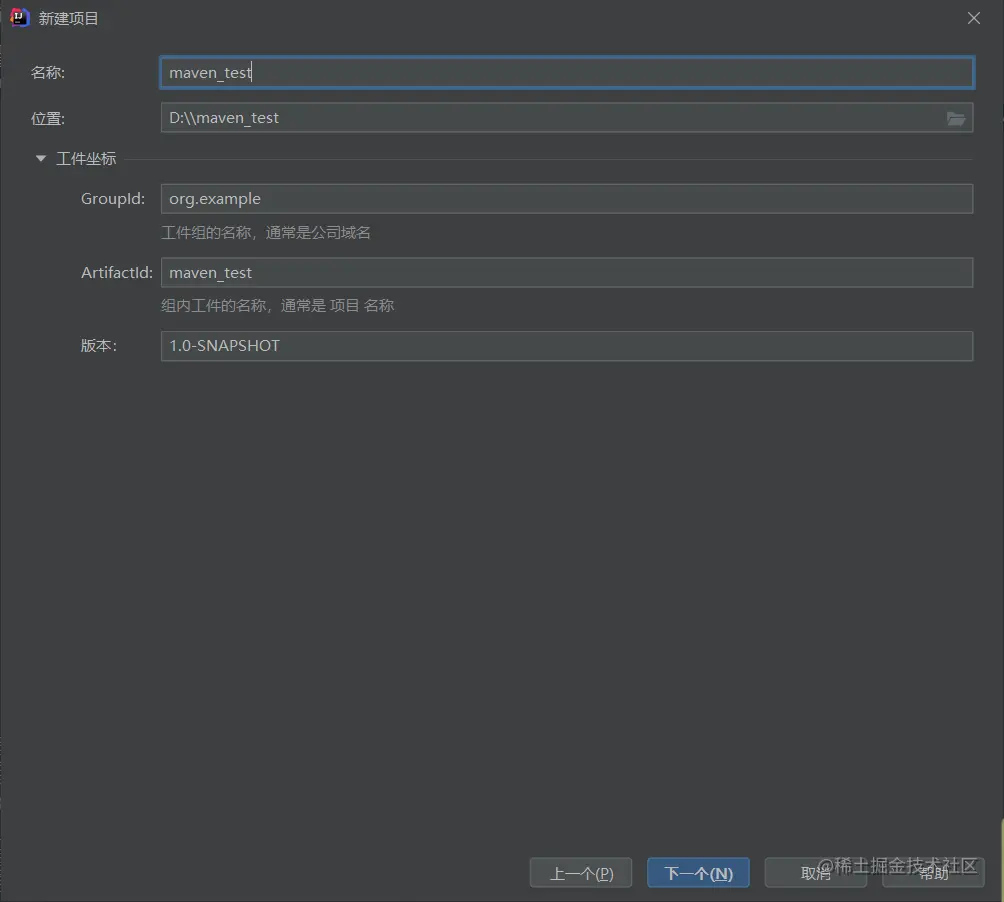Click the ArtifactId: label
The height and width of the screenshot is (902, 1004).
pos(117,273)
